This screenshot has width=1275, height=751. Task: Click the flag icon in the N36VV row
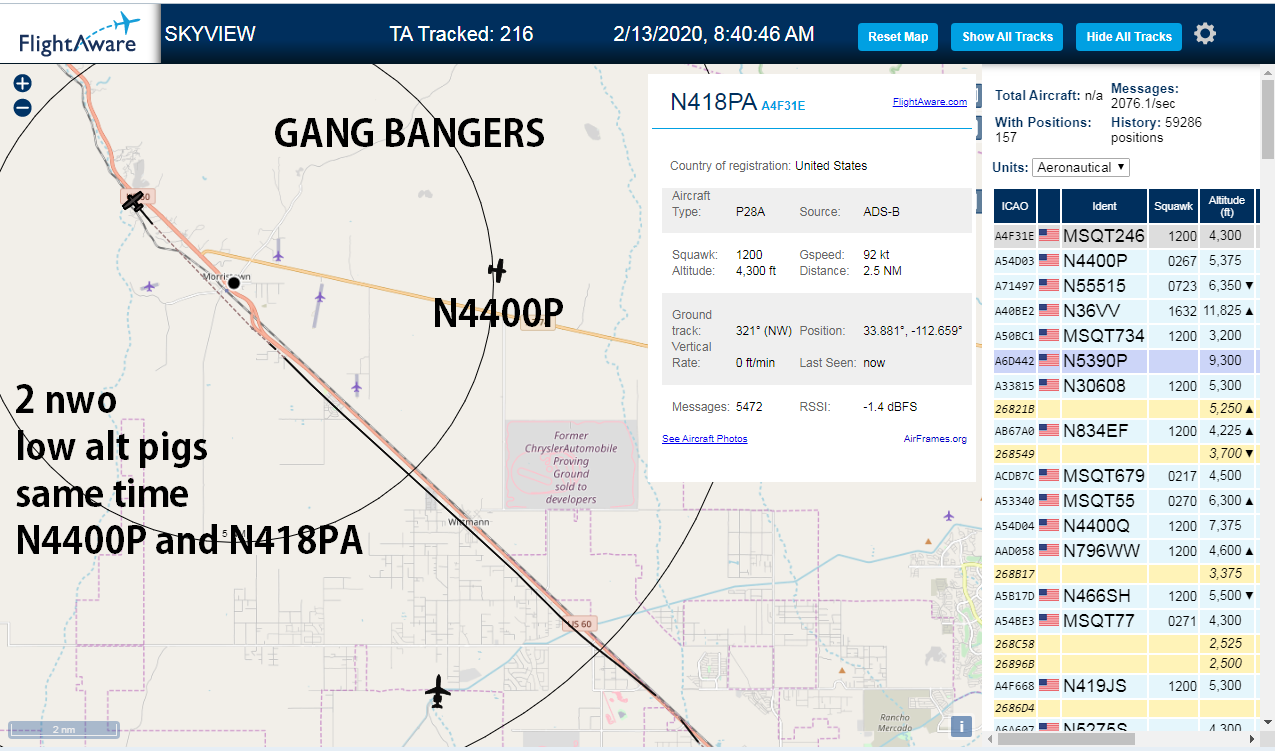click(1049, 311)
